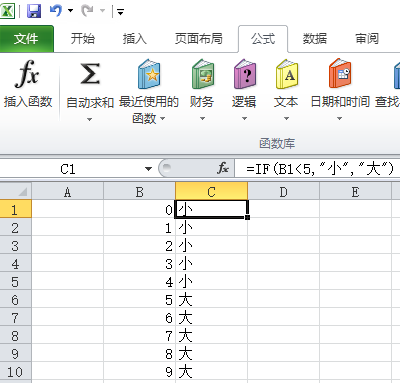Click the greyed-out Redo icon
Viewport: 400px width, 383px height.
click(x=88, y=11)
